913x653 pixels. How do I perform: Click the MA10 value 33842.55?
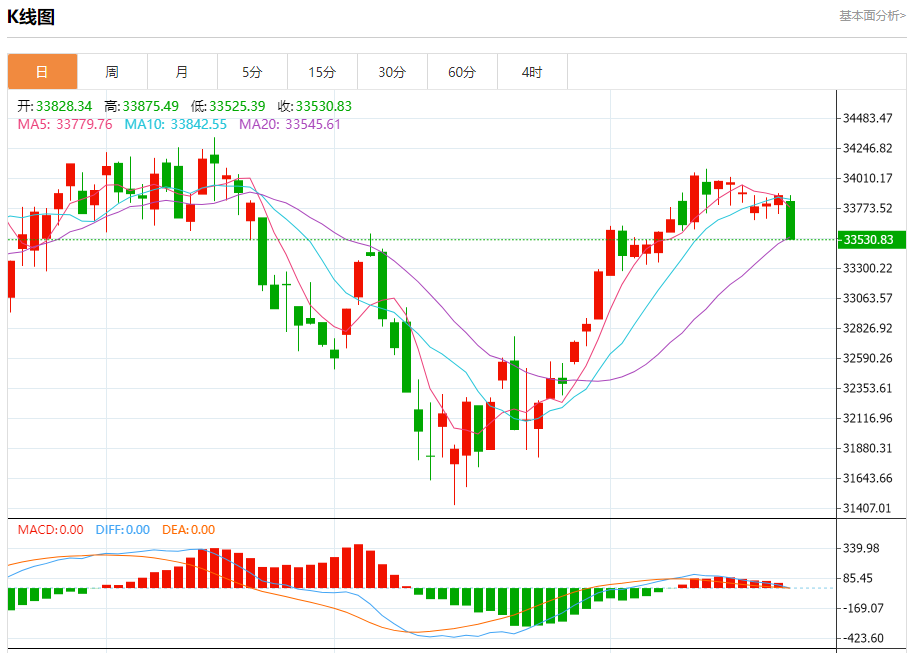[199, 124]
